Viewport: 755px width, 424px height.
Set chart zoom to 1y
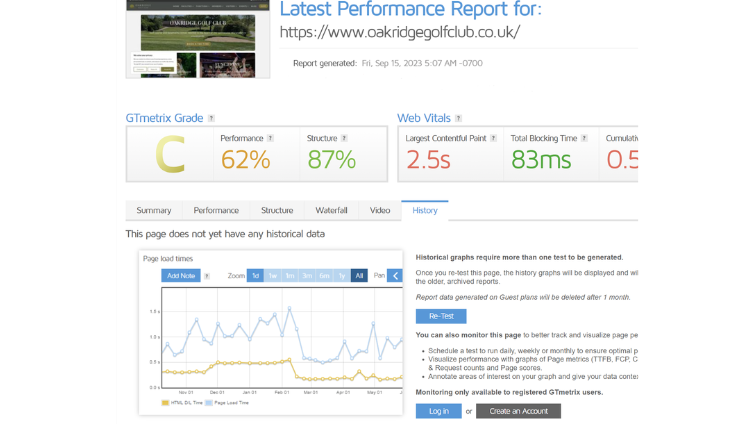point(342,276)
